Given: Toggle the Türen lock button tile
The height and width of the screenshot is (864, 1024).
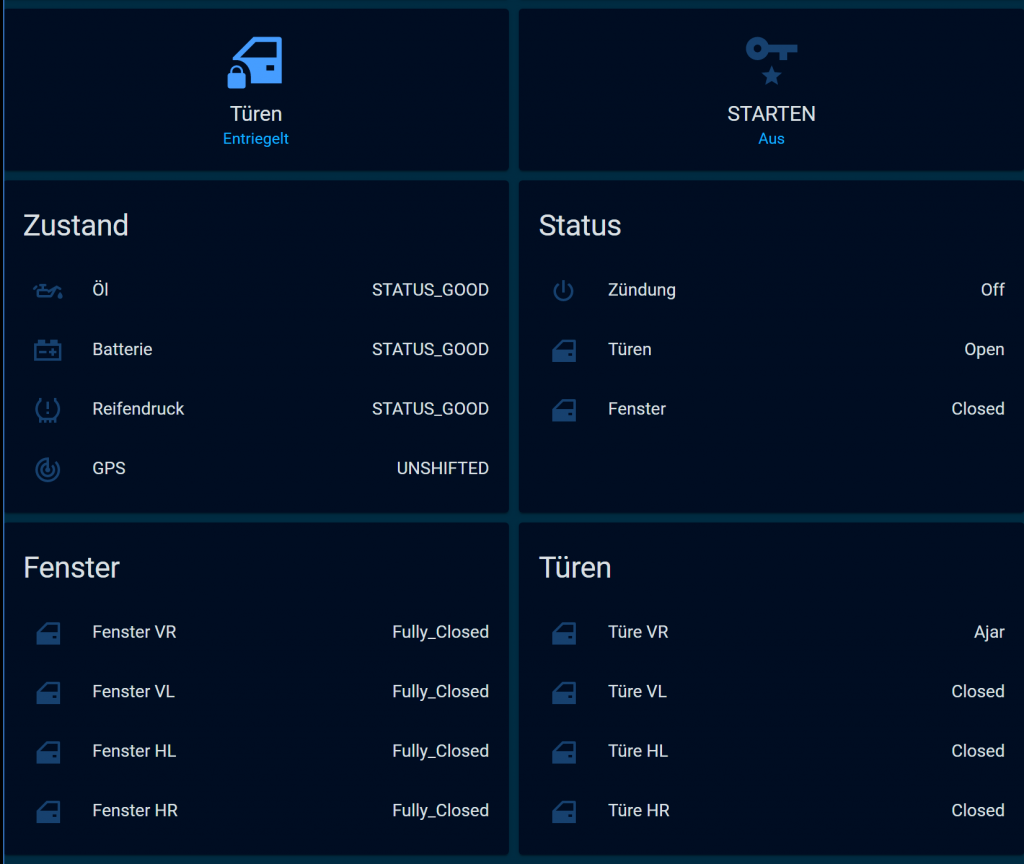Looking at the screenshot, I should [x=256, y=91].
